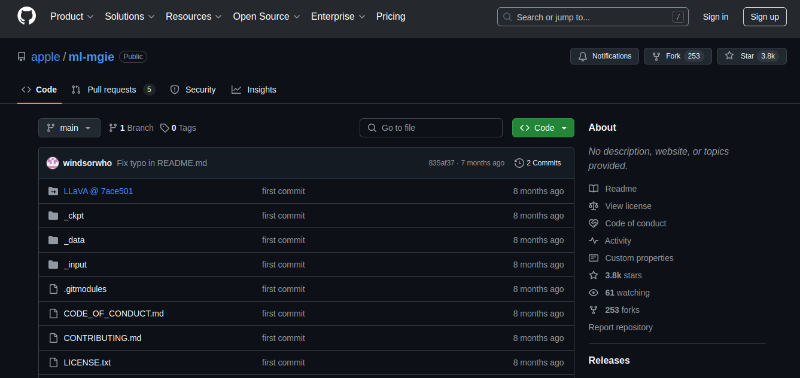Expand the Enterprise menu
Viewport: 800px width, 378px height.
338,16
